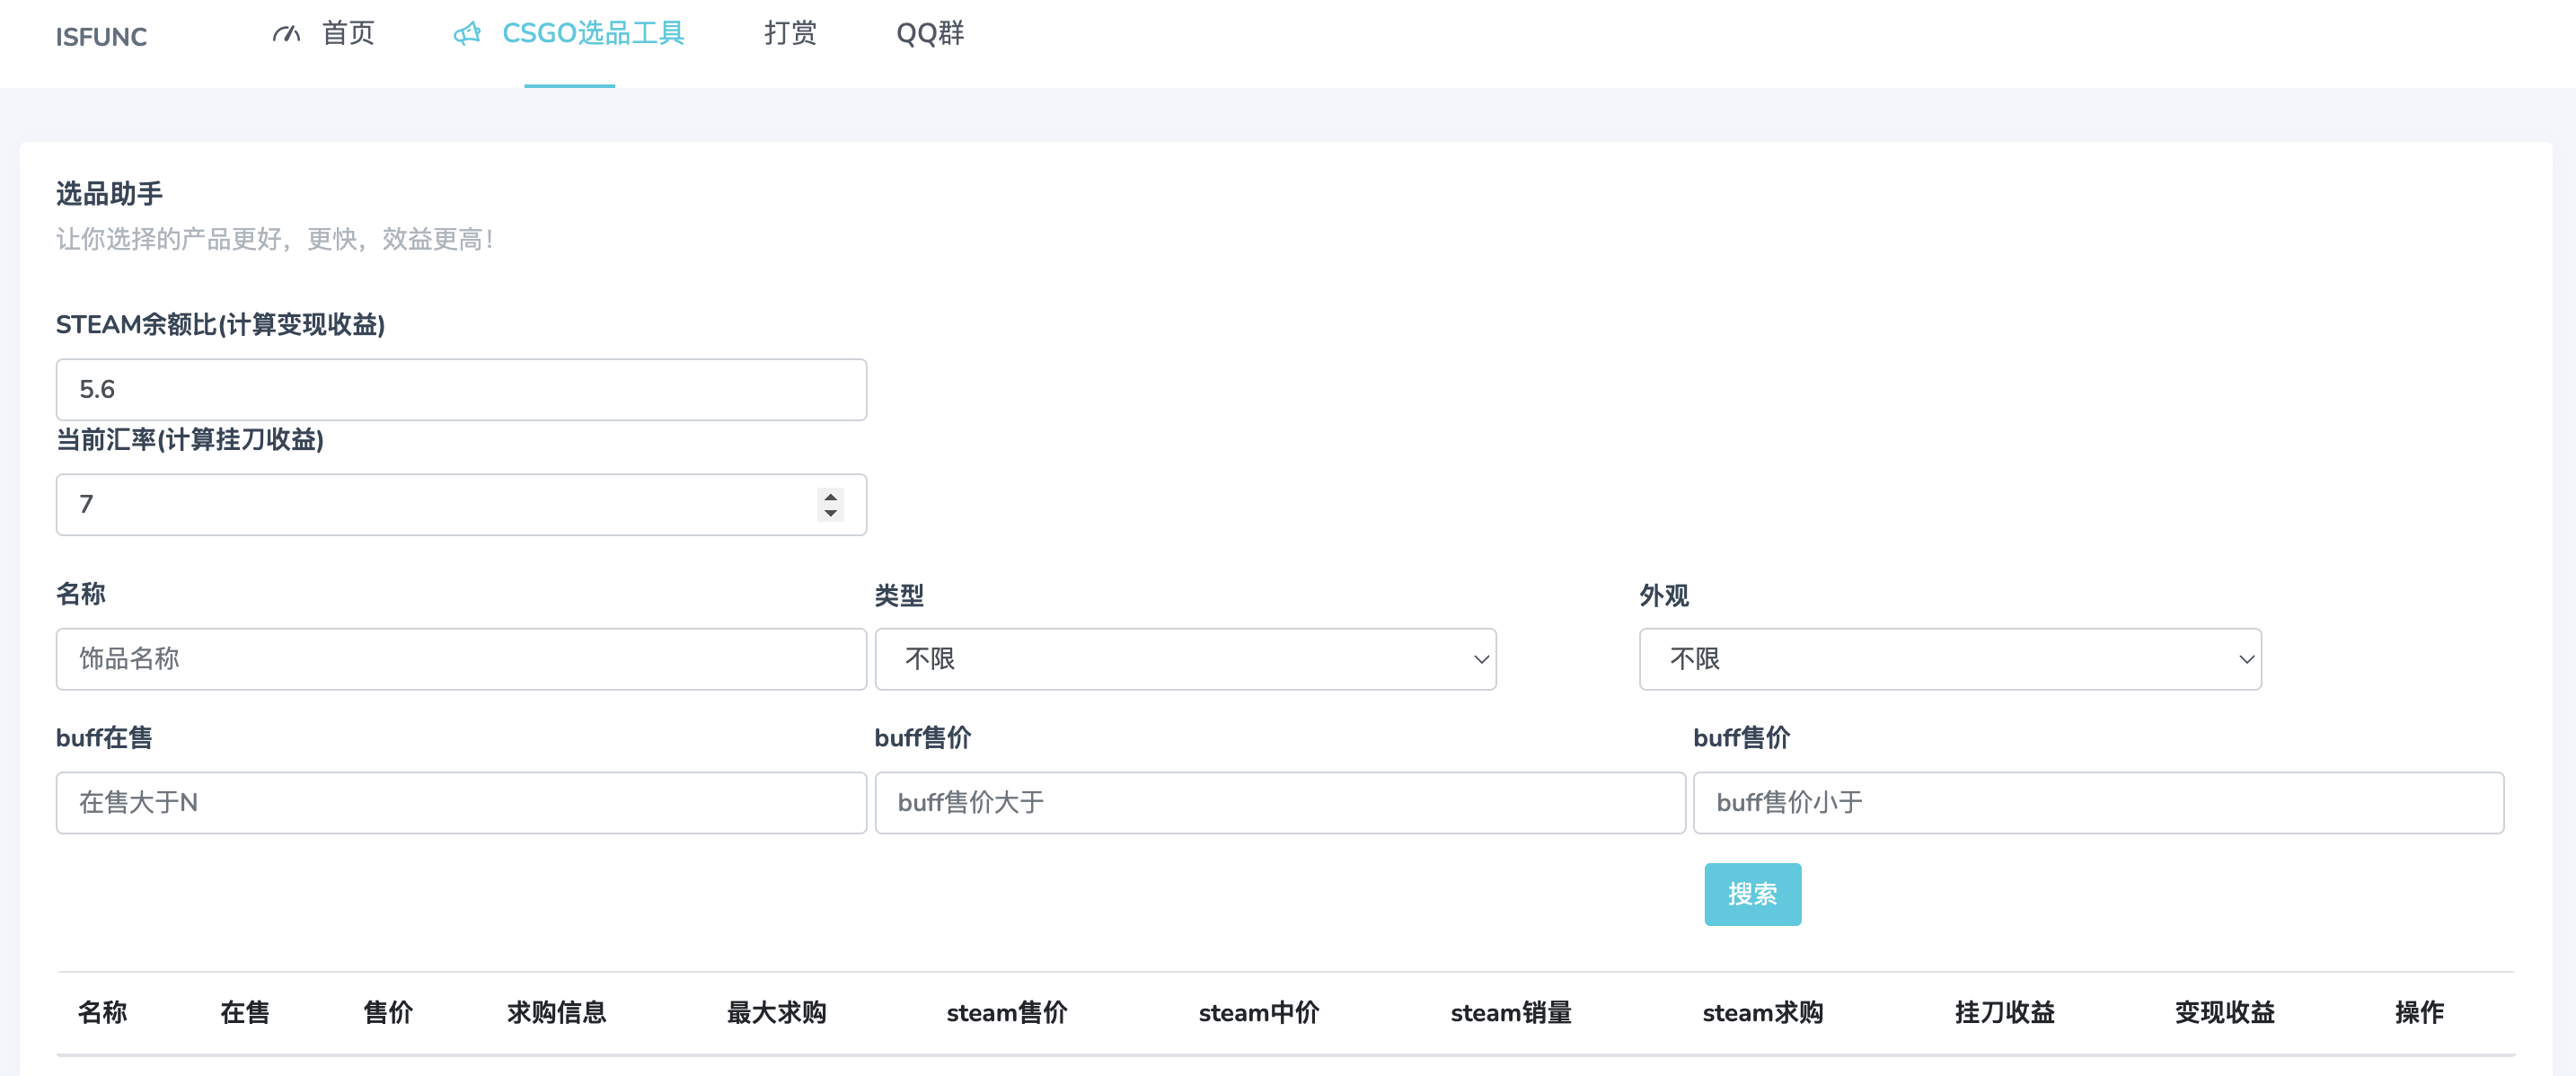Focus the 饰品名称 name input

pyautogui.click(x=461, y=659)
